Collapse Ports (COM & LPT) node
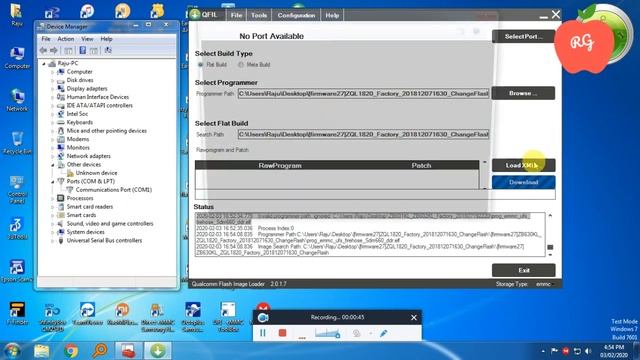 coord(52,182)
